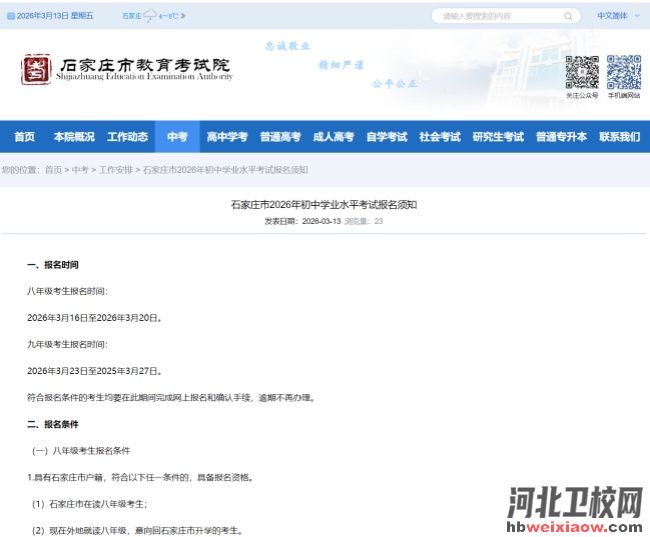Select the 普通专升本 nav item
Image resolution: width=650 pixels, height=537 pixels.
point(561,137)
